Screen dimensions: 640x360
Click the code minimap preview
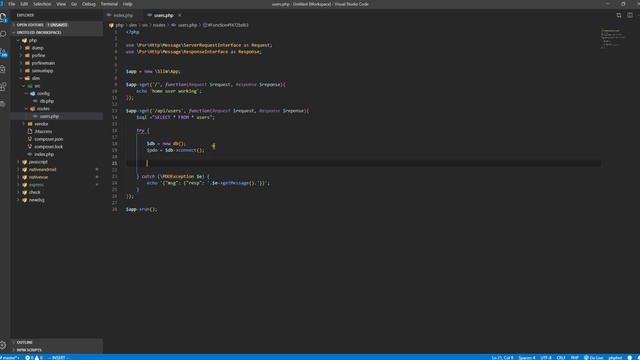(612, 38)
